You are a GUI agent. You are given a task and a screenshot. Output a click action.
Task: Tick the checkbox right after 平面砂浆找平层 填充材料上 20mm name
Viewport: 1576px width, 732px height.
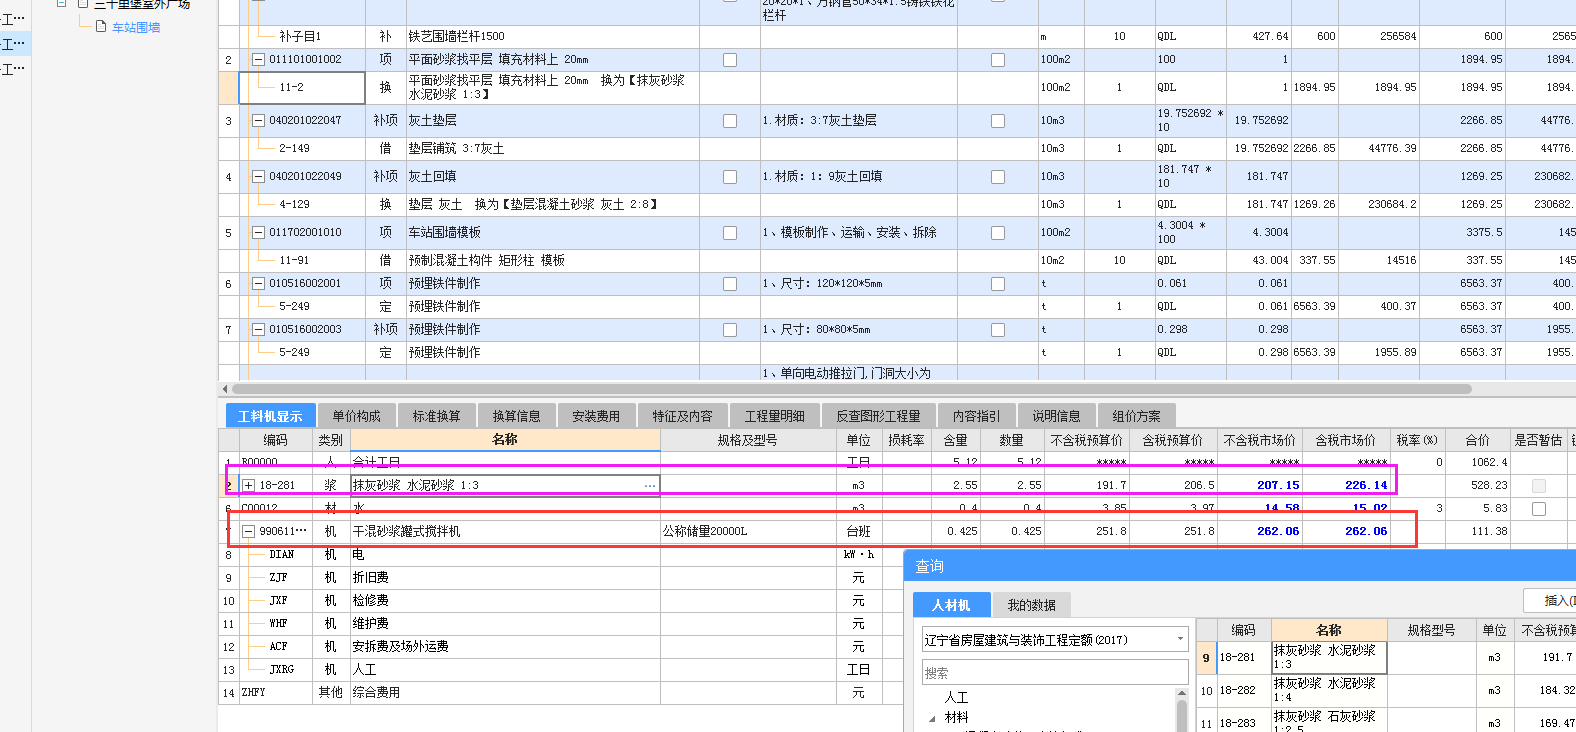tap(730, 60)
